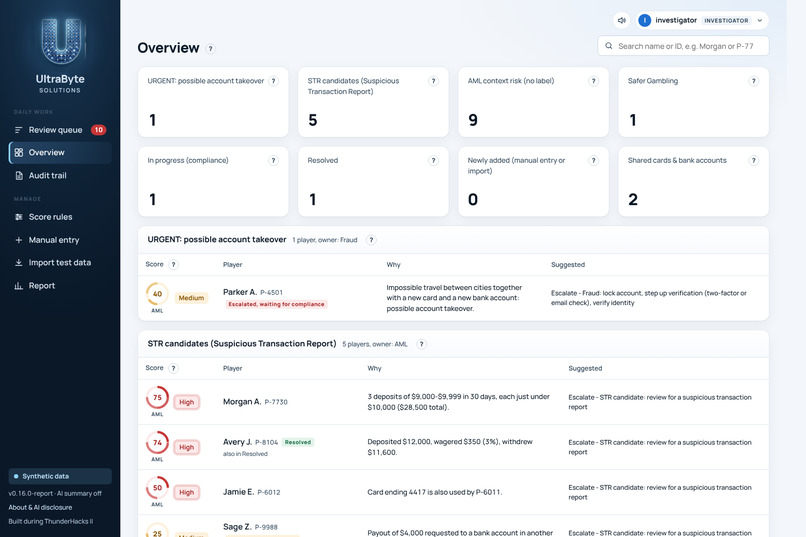Open help on AML context risk card
The width and height of the screenshot is (806, 537).
pyautogui.click(x=593, y=81)
